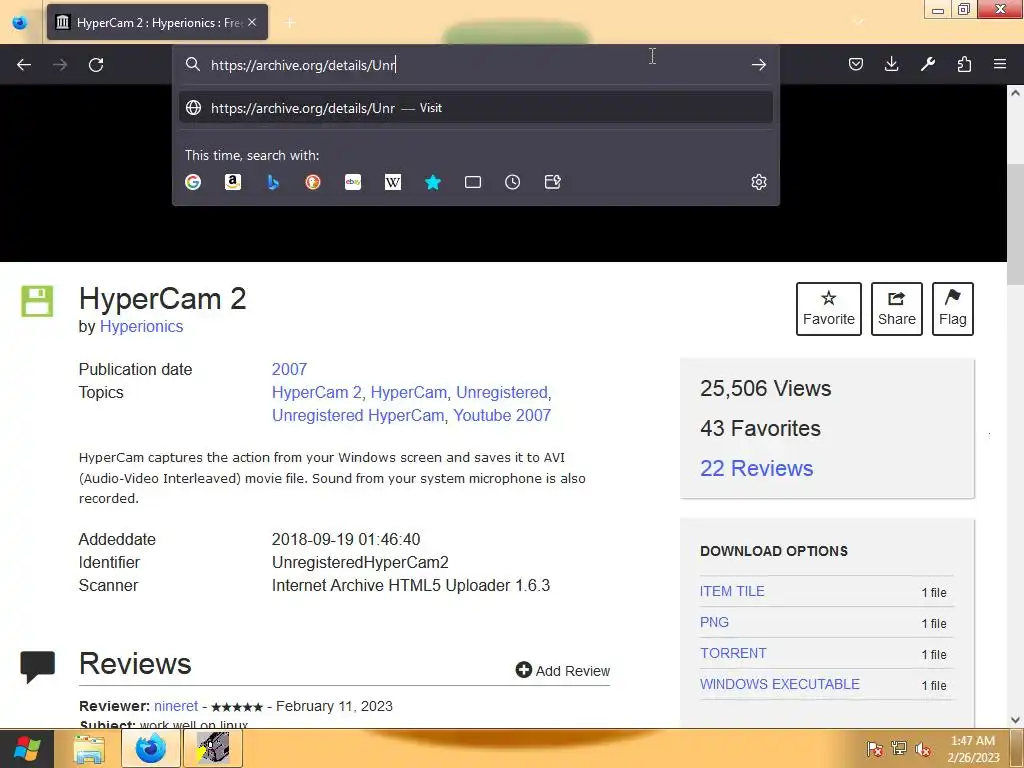Download the WINDOWS EXECUTABLE file
1024x768 pixels.
coord(780,684)
